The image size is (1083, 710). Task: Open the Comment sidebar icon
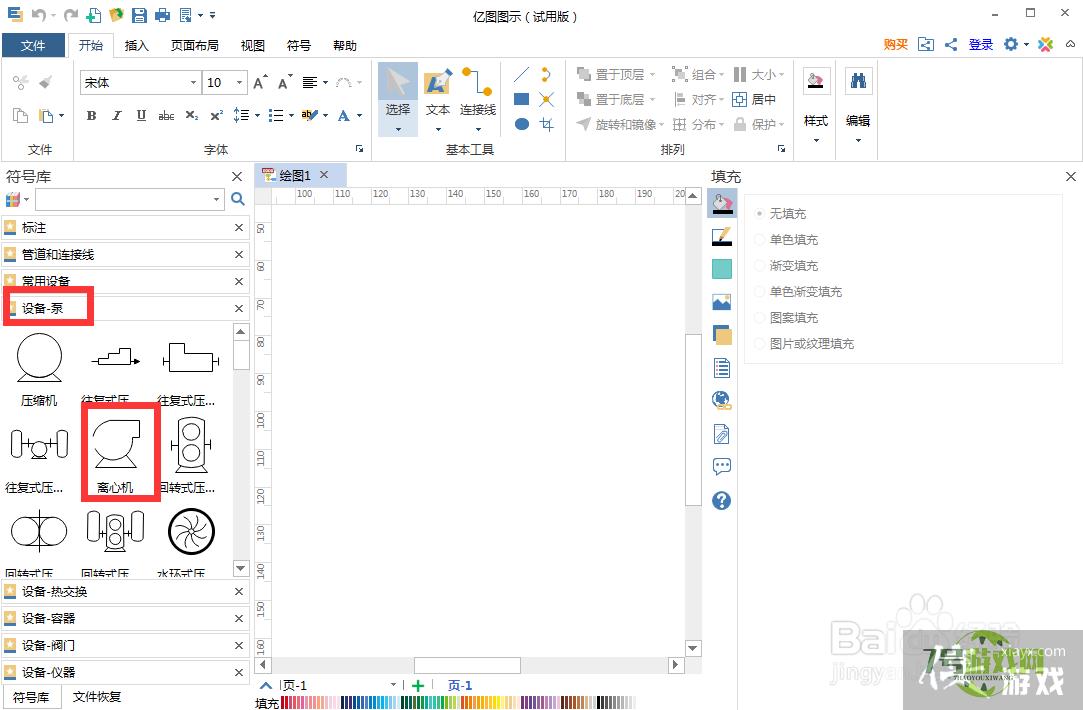722,466
